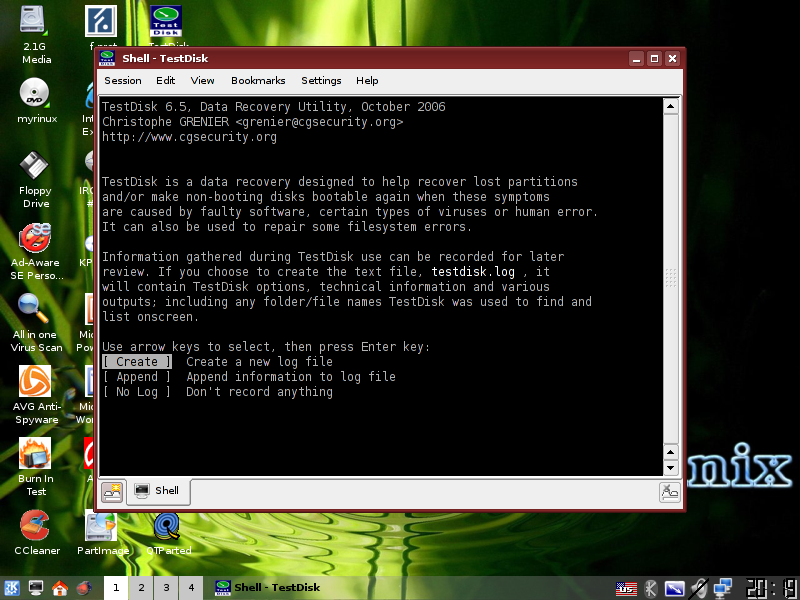Open the Session menu
The height and width of the screenshot is (600, 800).
coord(122,81)
